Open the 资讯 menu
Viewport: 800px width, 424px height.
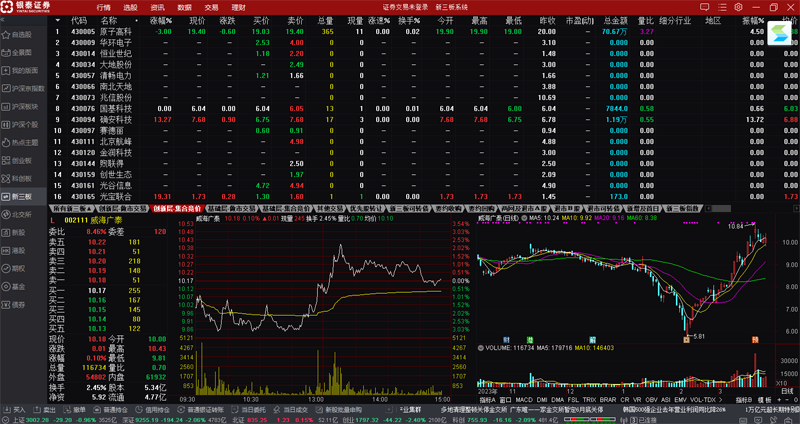tap(158, 8)
